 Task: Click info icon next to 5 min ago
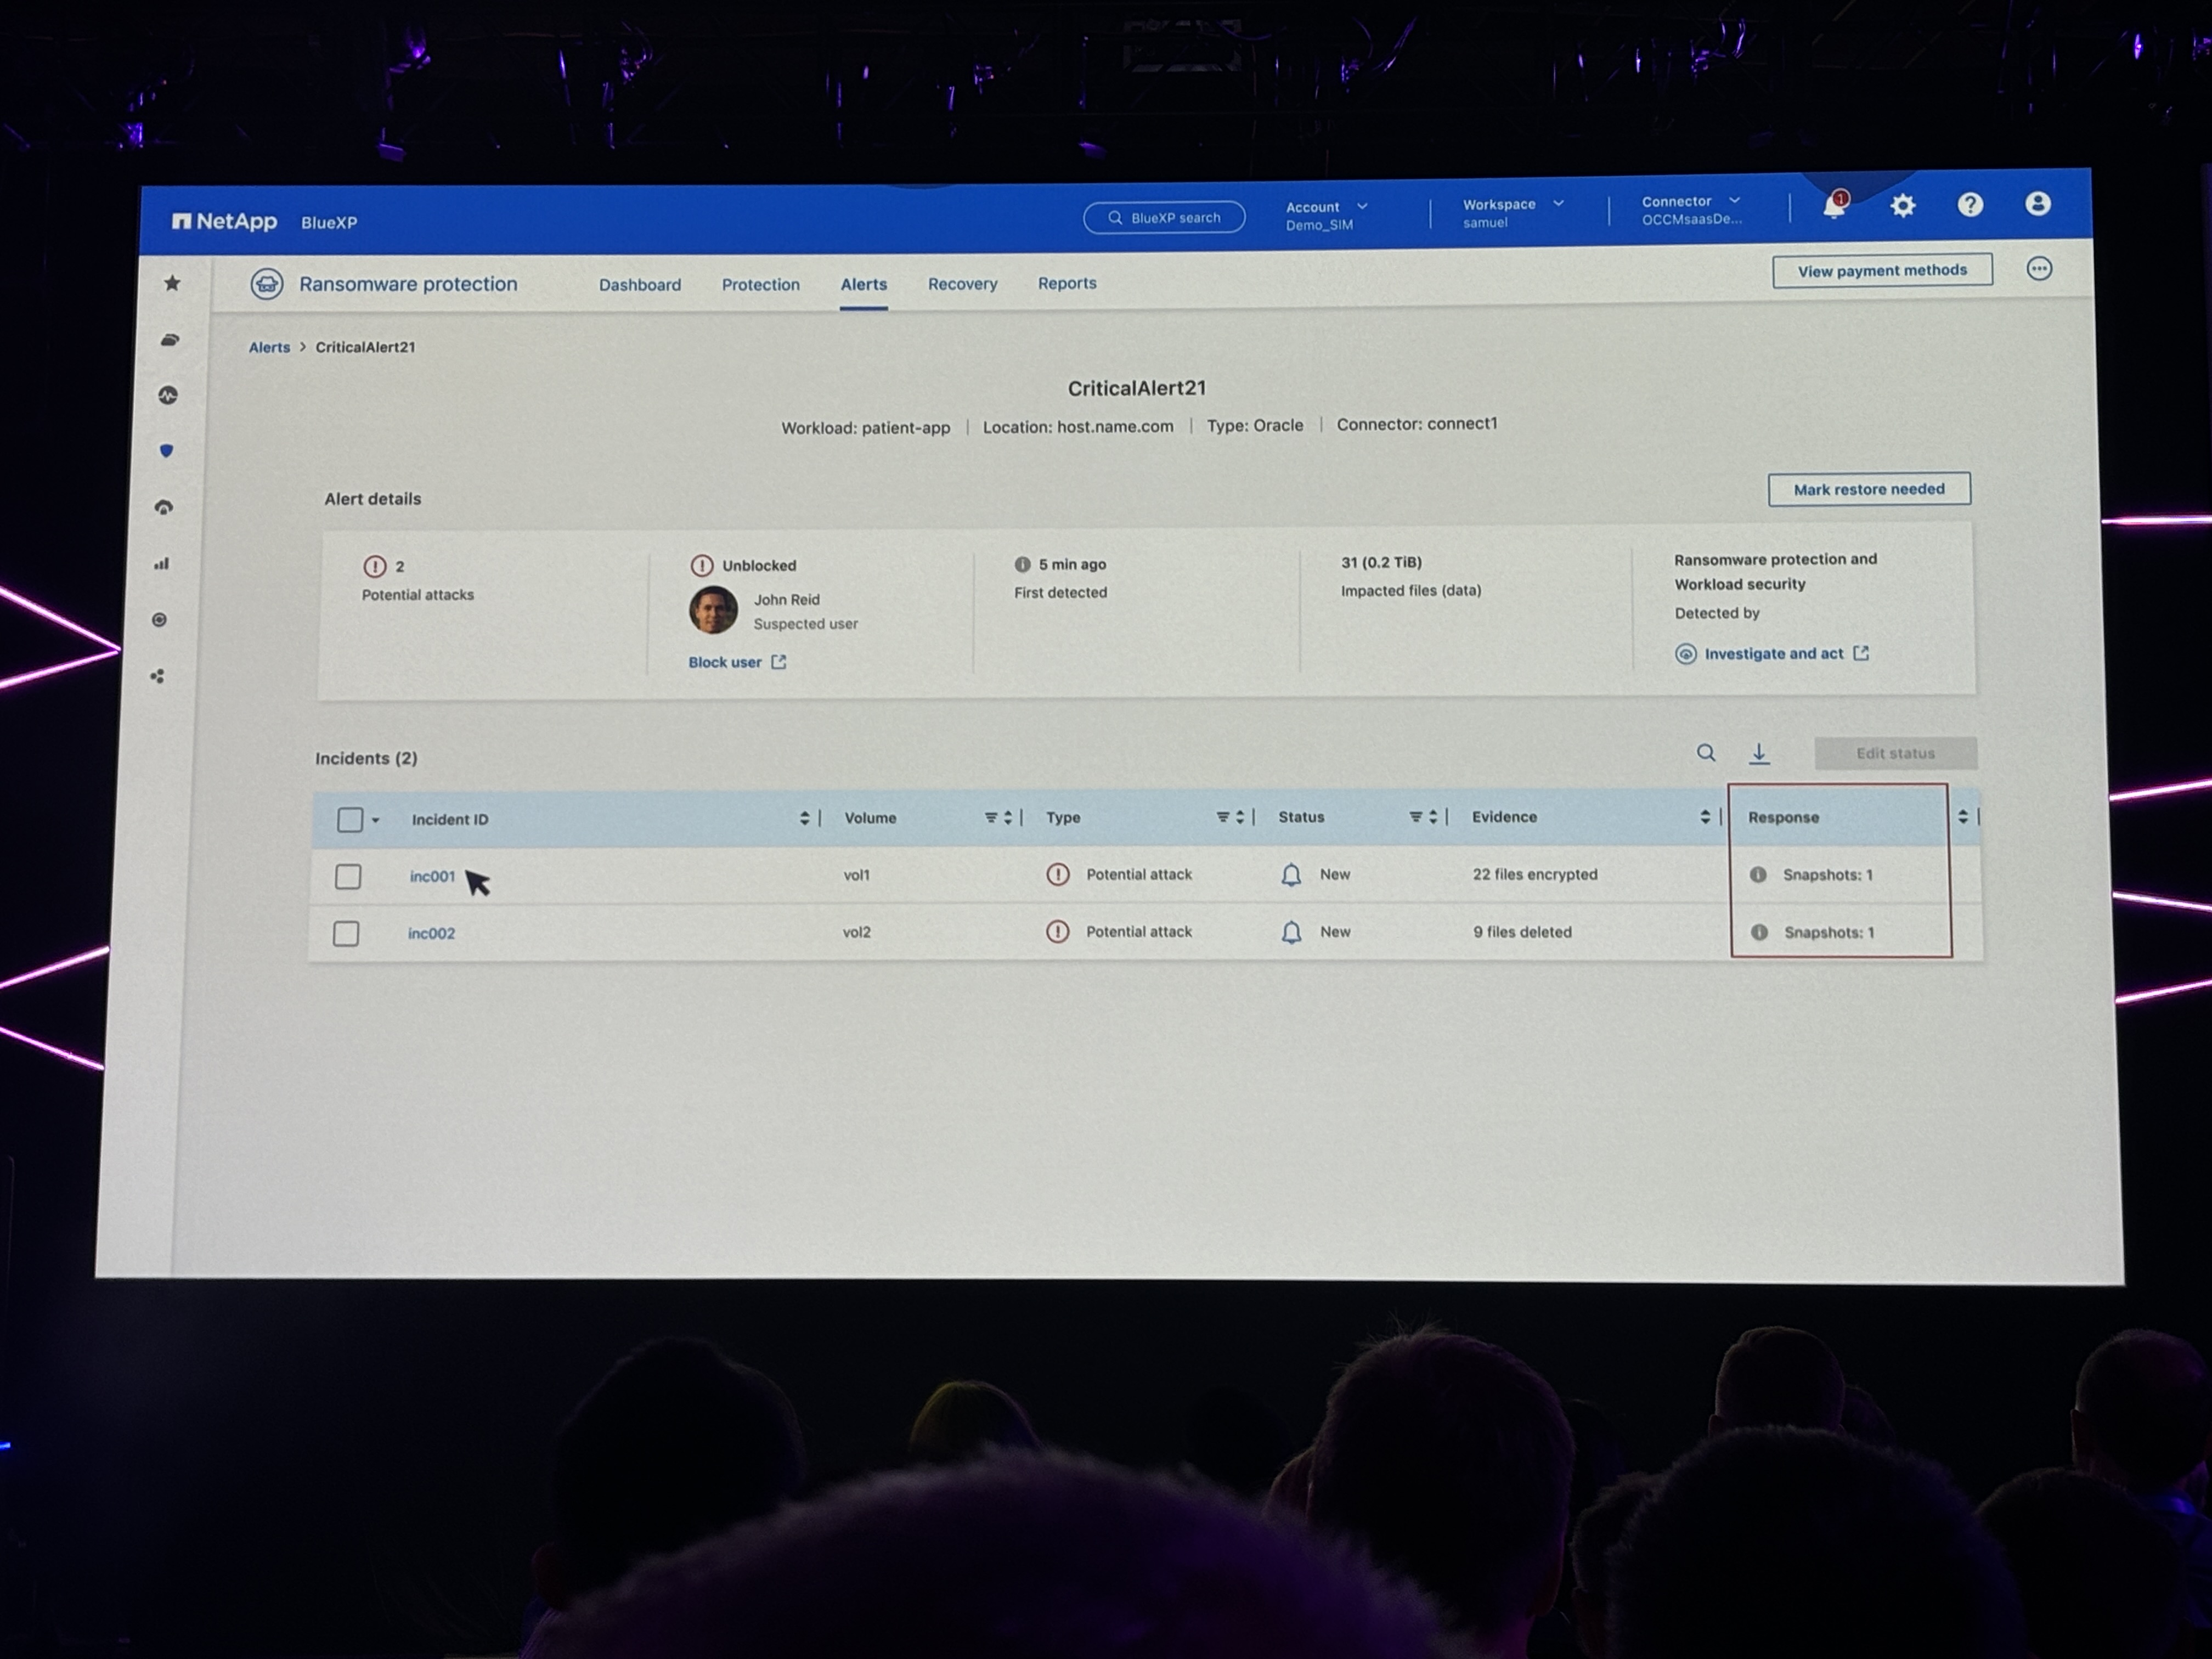click(x=1022, y=564)
